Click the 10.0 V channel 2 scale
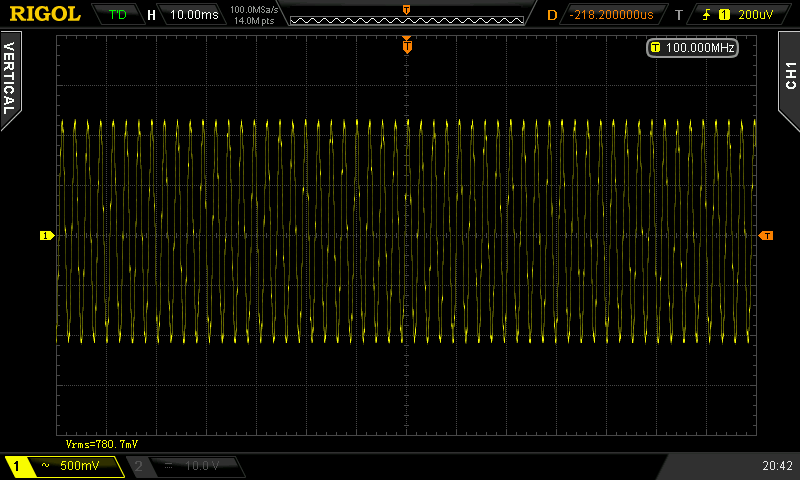Screen dimensions: 800x480 pyautogui.click(x=203, y=466)
